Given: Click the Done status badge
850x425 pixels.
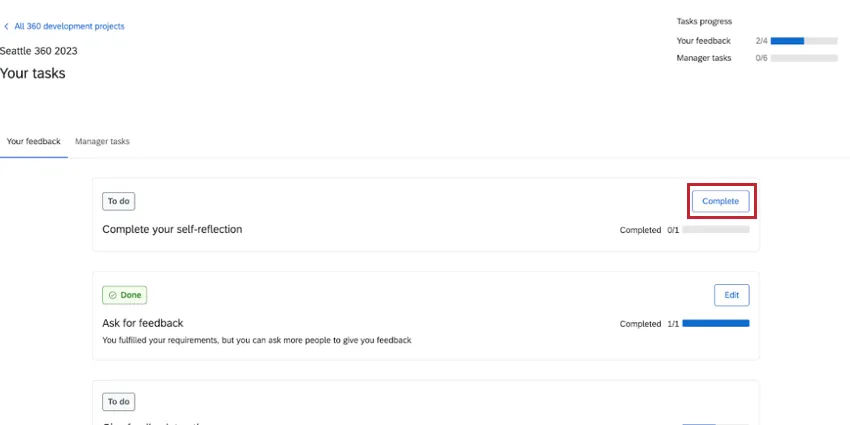Looking at the screenshot, I should point(125,295).
